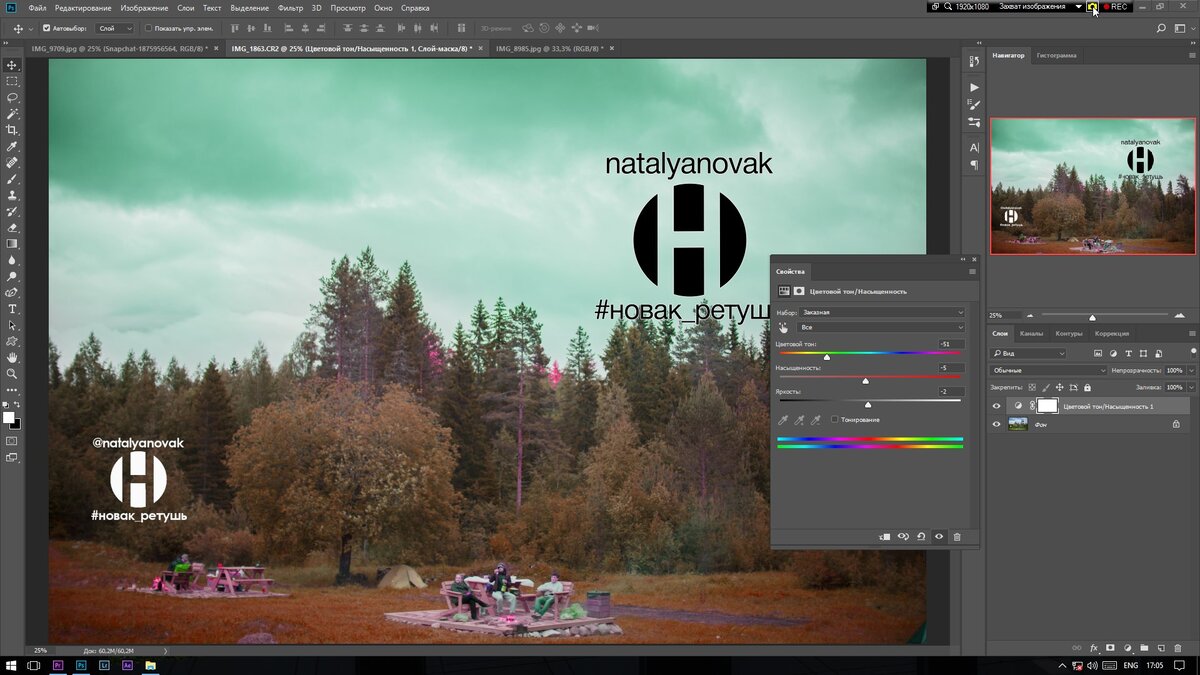
Task: Clip adjustment to layer below in Properties
Action: (x=884, y=537)
